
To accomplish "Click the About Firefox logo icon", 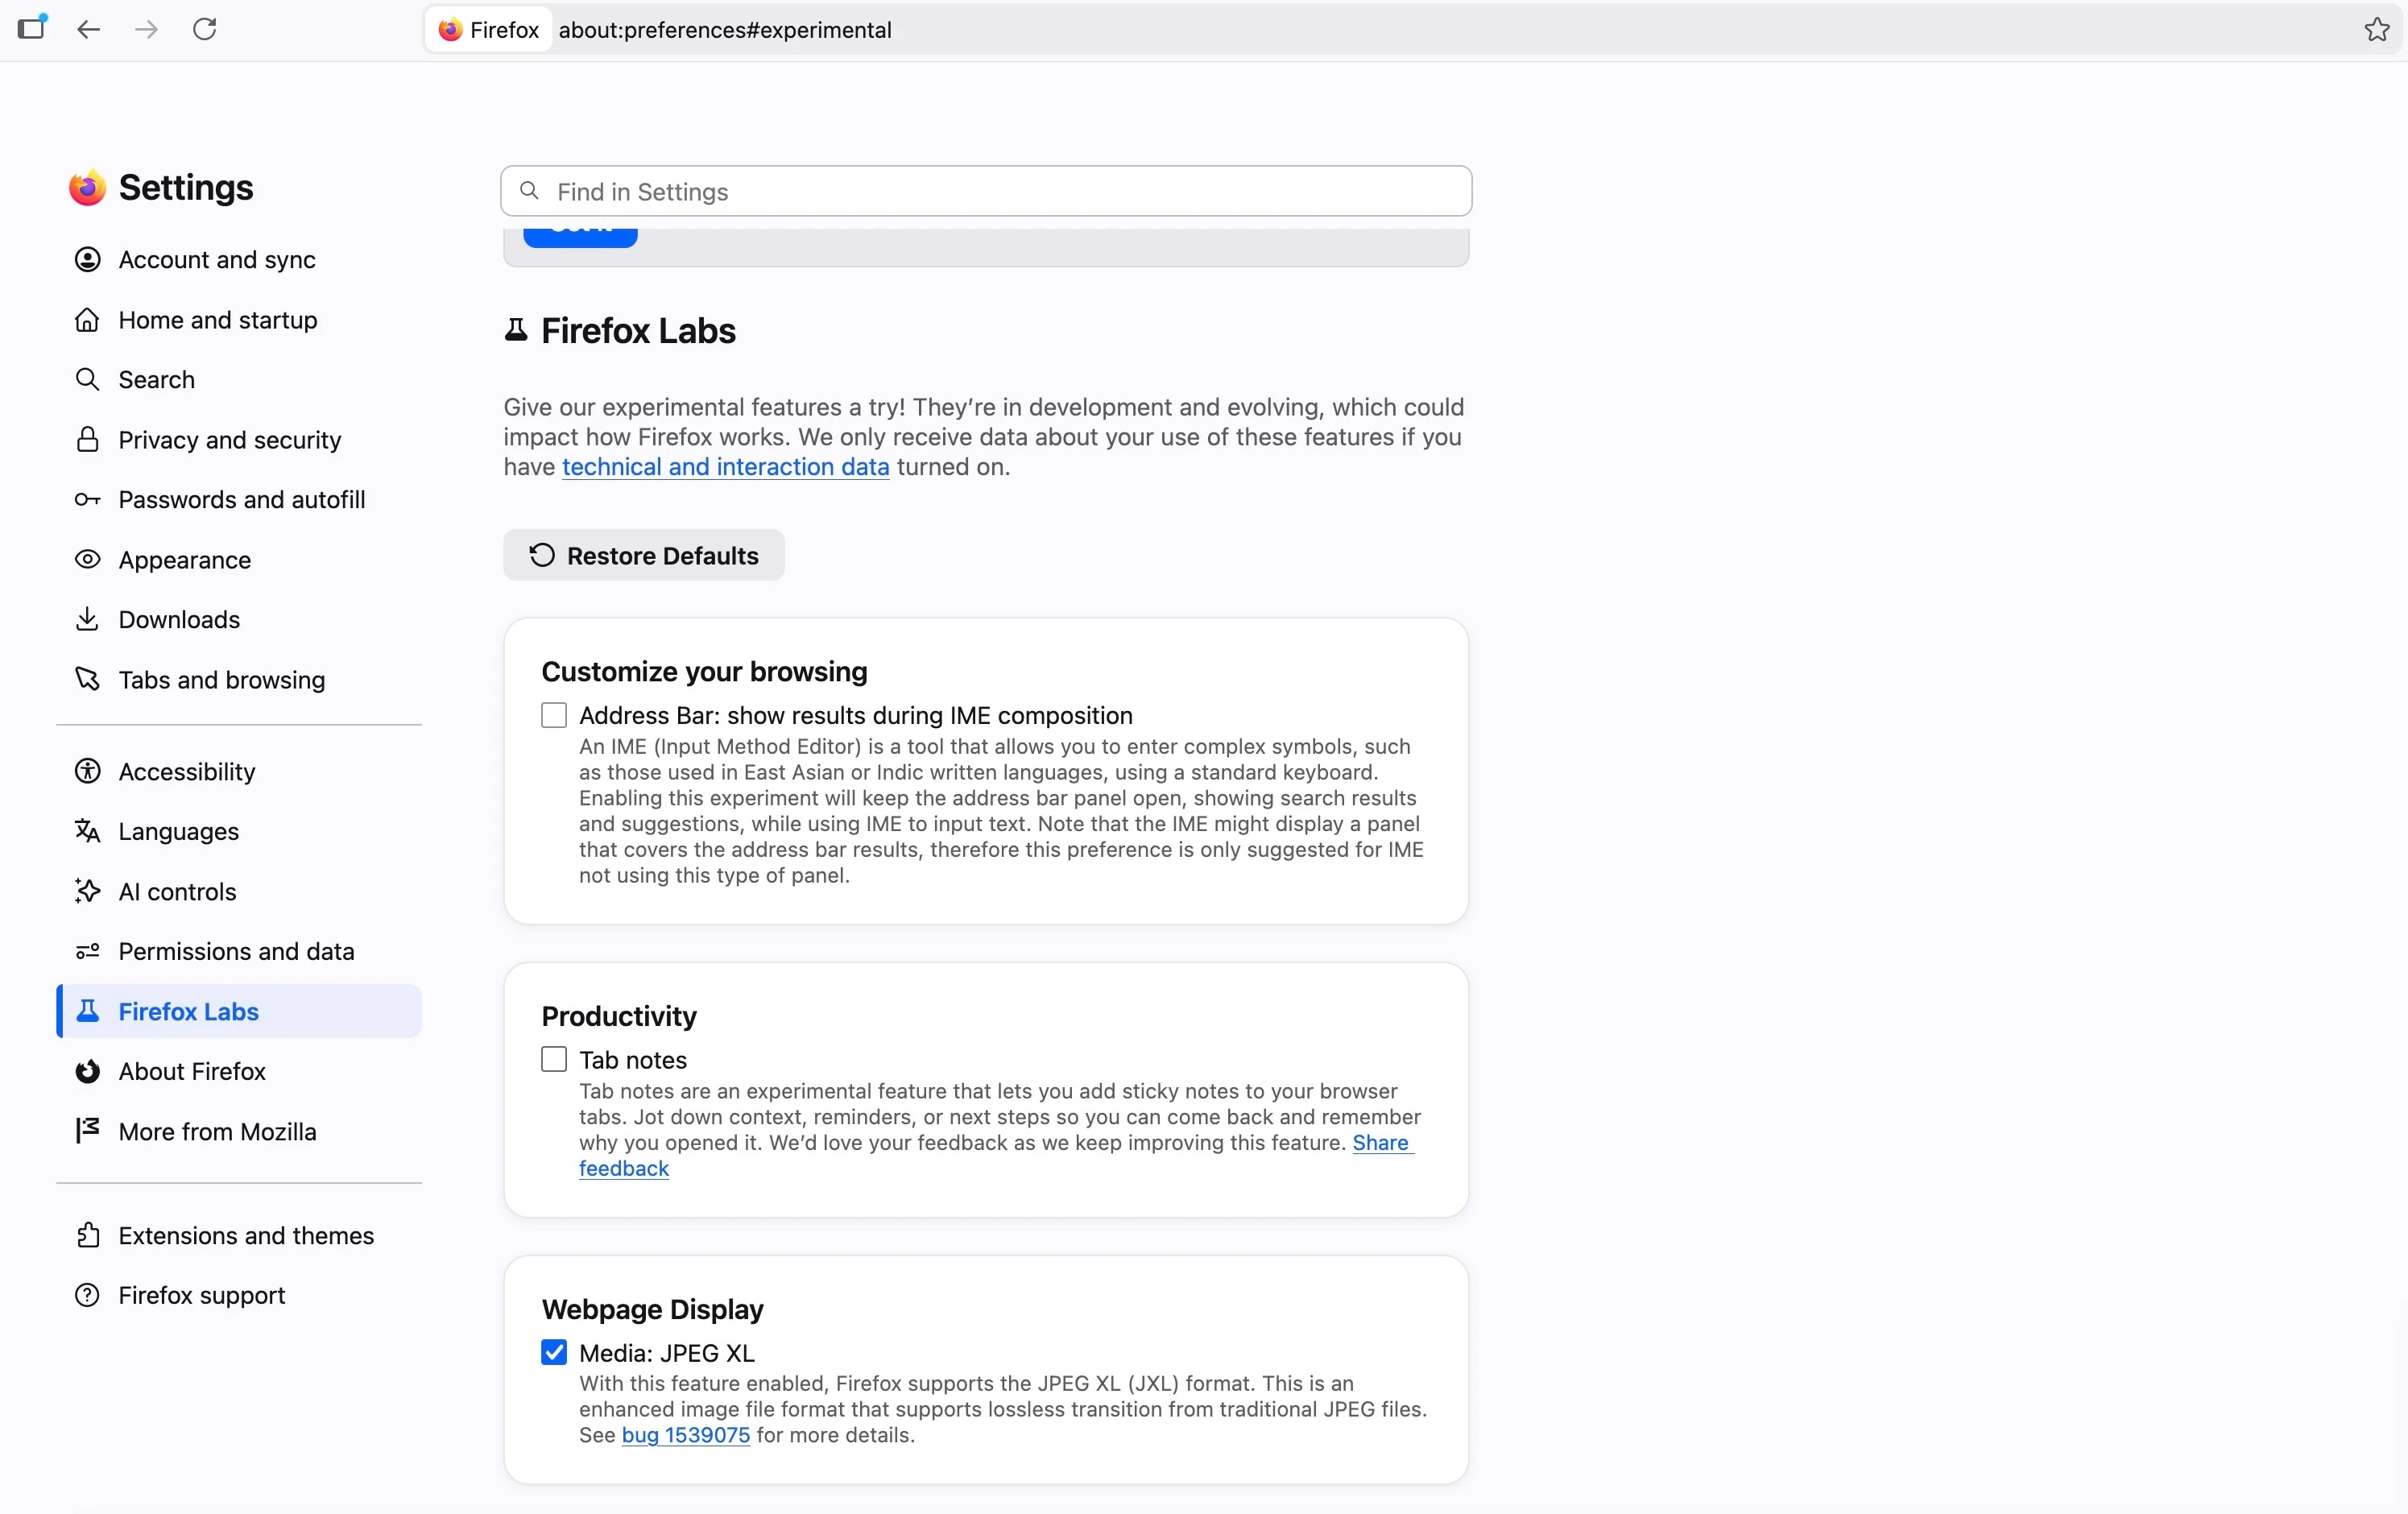I will click(x=88, y=1072).
